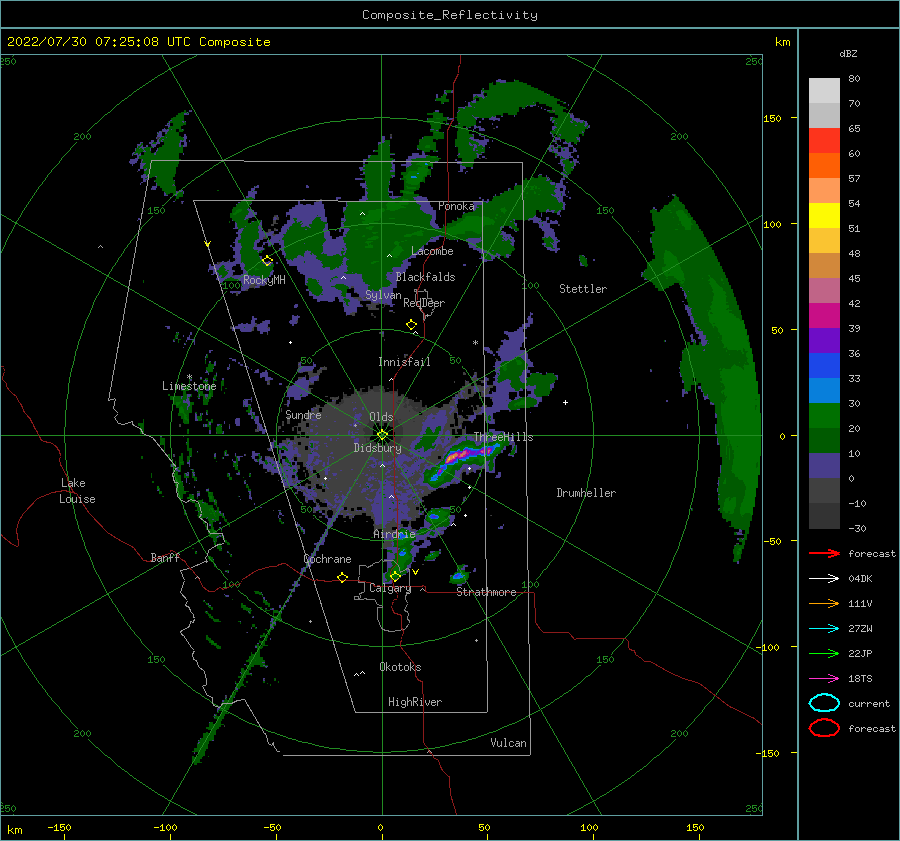Screen dimensions: 900x841
Task: Click the Stettler label
Action: click(x=583, y=289)
